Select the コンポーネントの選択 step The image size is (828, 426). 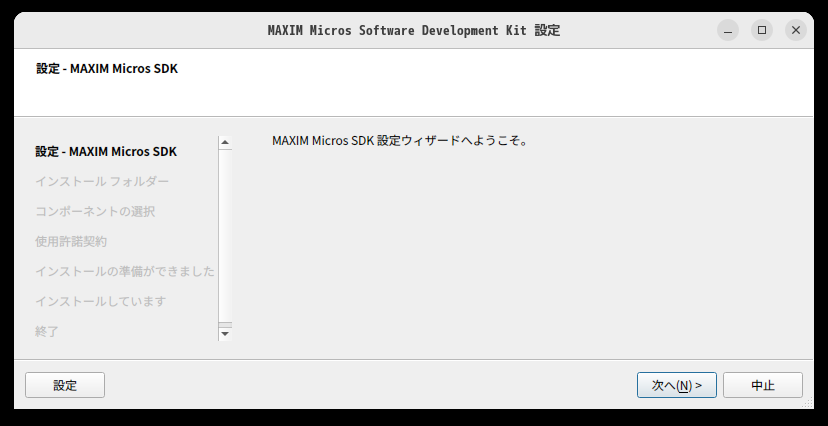click(x=95, y=212)
